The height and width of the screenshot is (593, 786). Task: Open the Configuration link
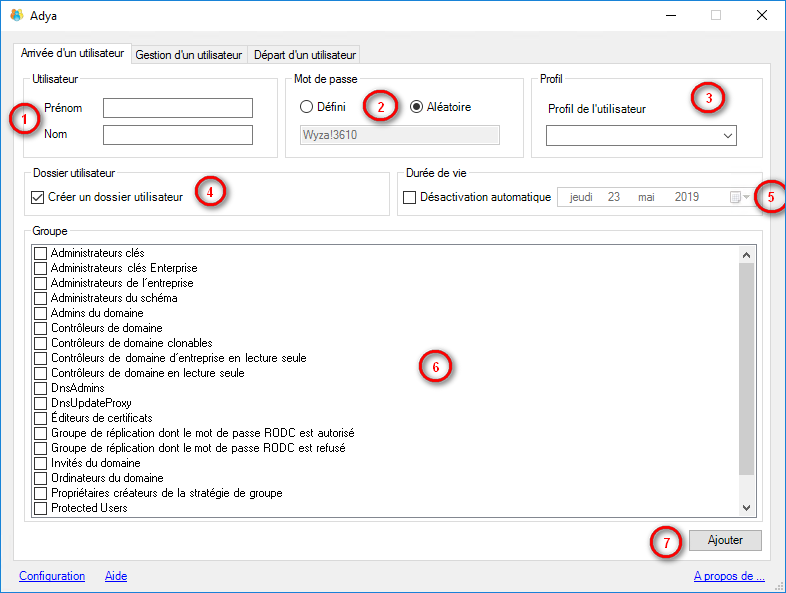tap(52, 576)
